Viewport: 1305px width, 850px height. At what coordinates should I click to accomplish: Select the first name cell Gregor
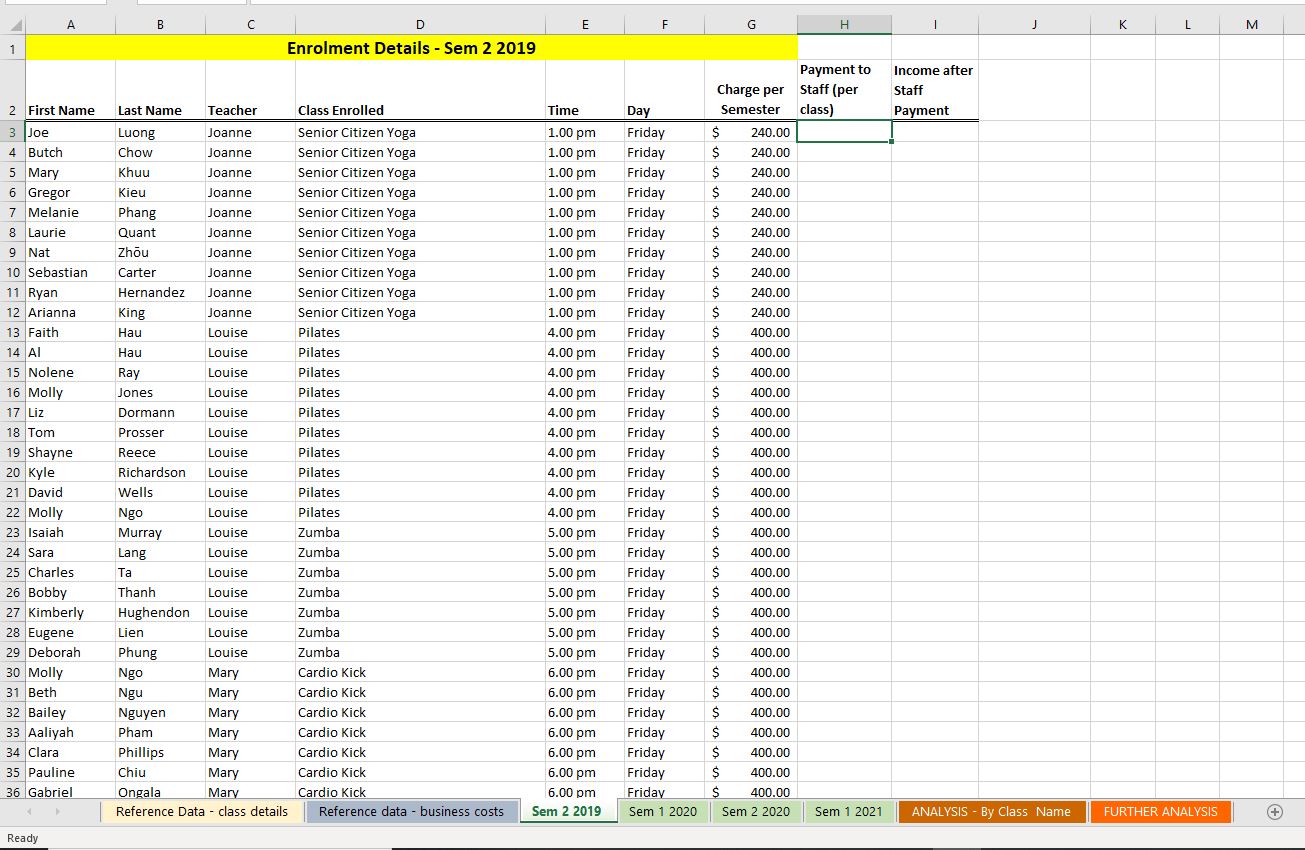point(70,192)
